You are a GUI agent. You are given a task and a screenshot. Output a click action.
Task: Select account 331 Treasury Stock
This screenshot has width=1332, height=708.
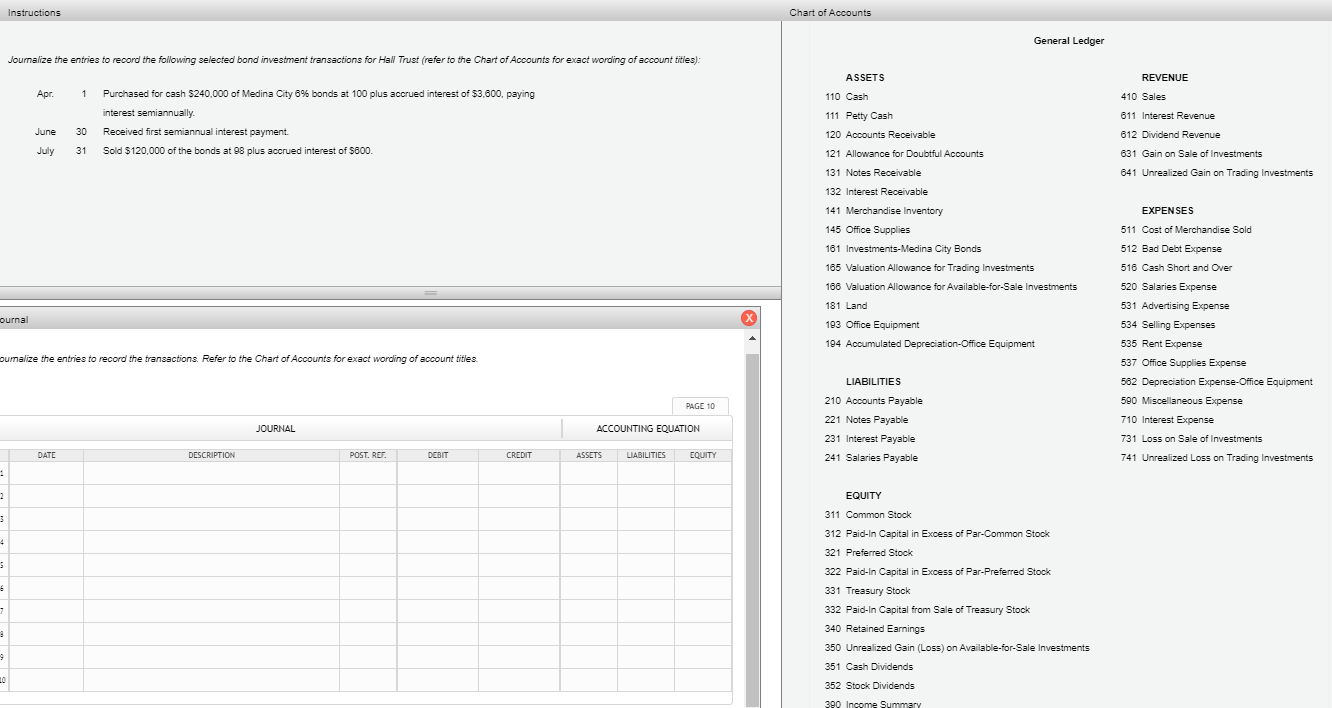(868, 591)
